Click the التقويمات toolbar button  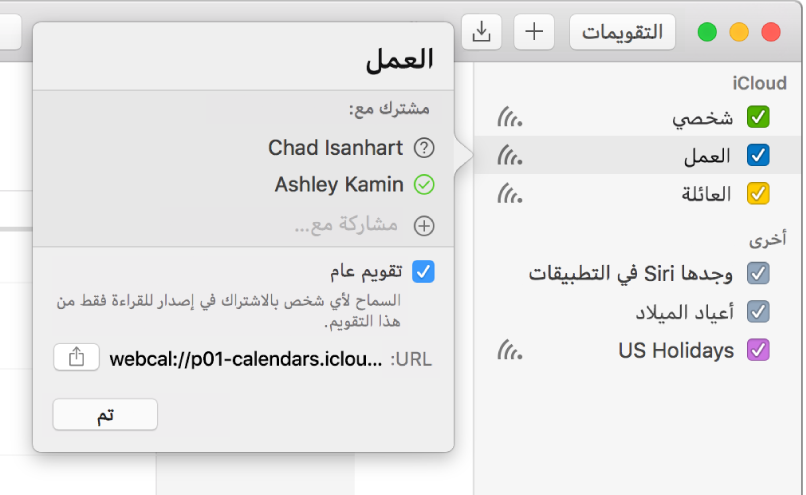pyautogui.click(x=622, y=32)
